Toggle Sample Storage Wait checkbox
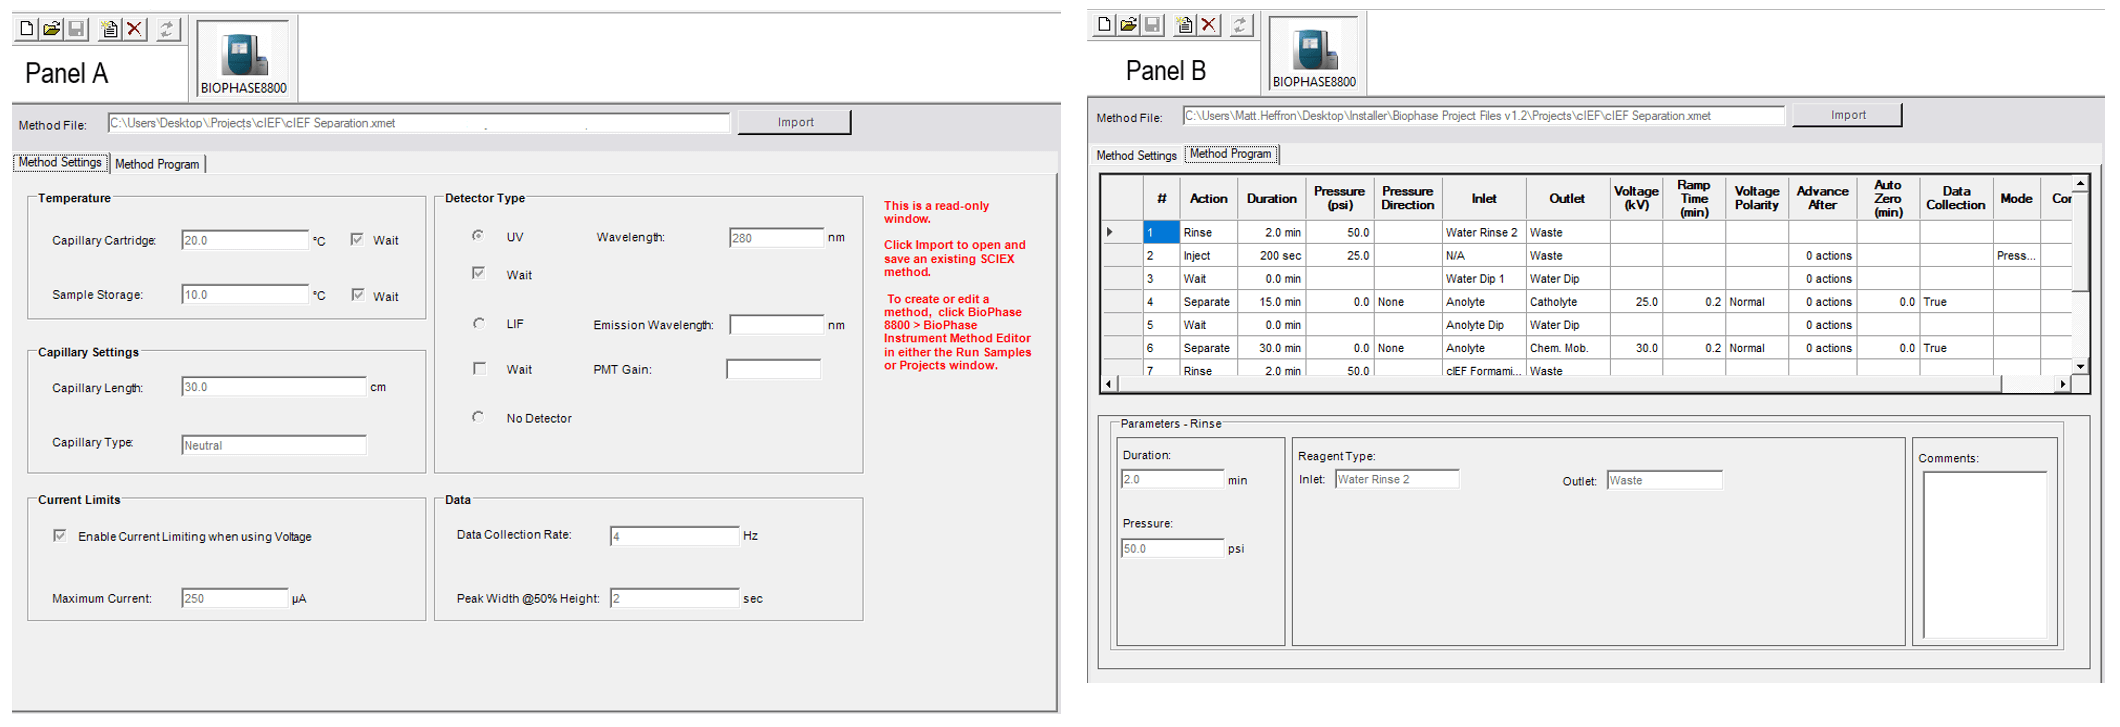The width and height of the screenshot is (2120, 727). point(357,294)
